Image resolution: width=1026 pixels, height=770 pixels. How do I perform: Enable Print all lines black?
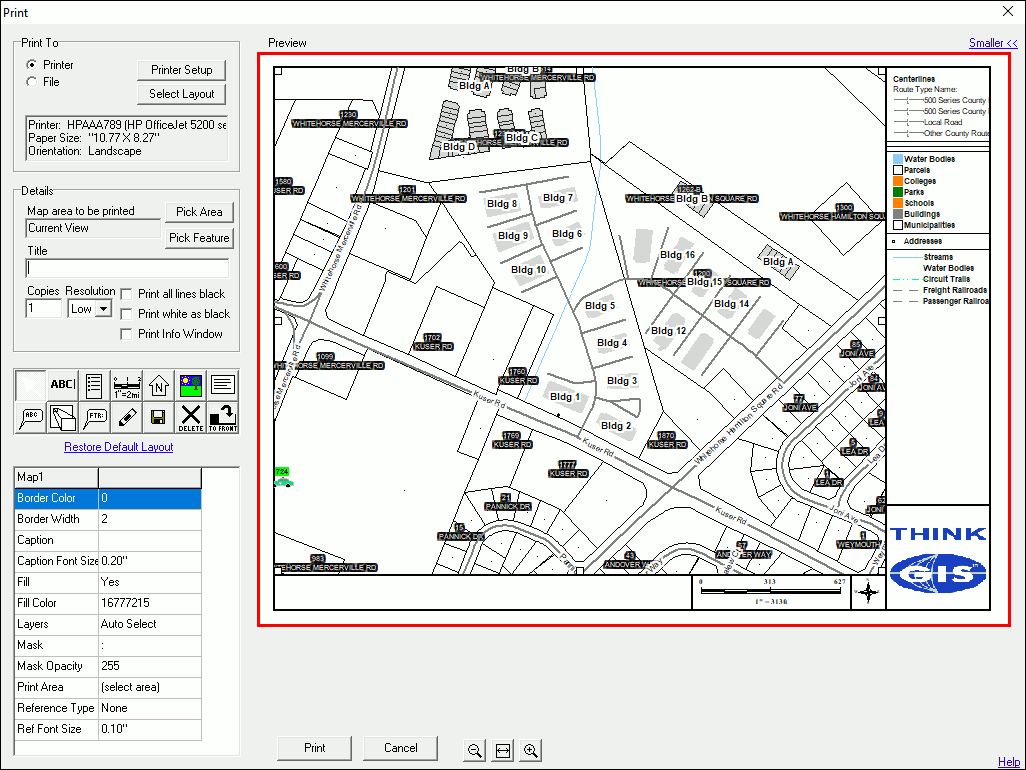(x=127, y=294)
